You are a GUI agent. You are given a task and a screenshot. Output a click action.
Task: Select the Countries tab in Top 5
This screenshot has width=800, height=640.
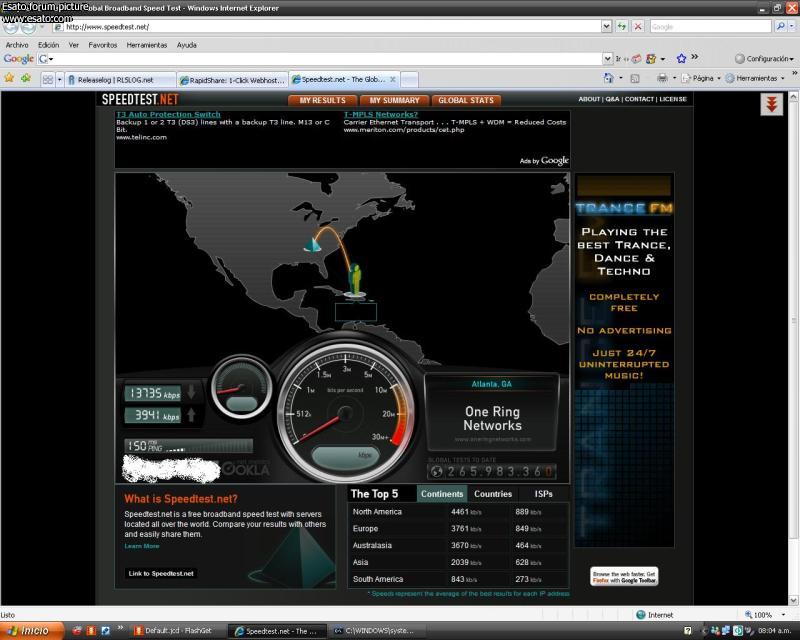(x=493, y=494)
